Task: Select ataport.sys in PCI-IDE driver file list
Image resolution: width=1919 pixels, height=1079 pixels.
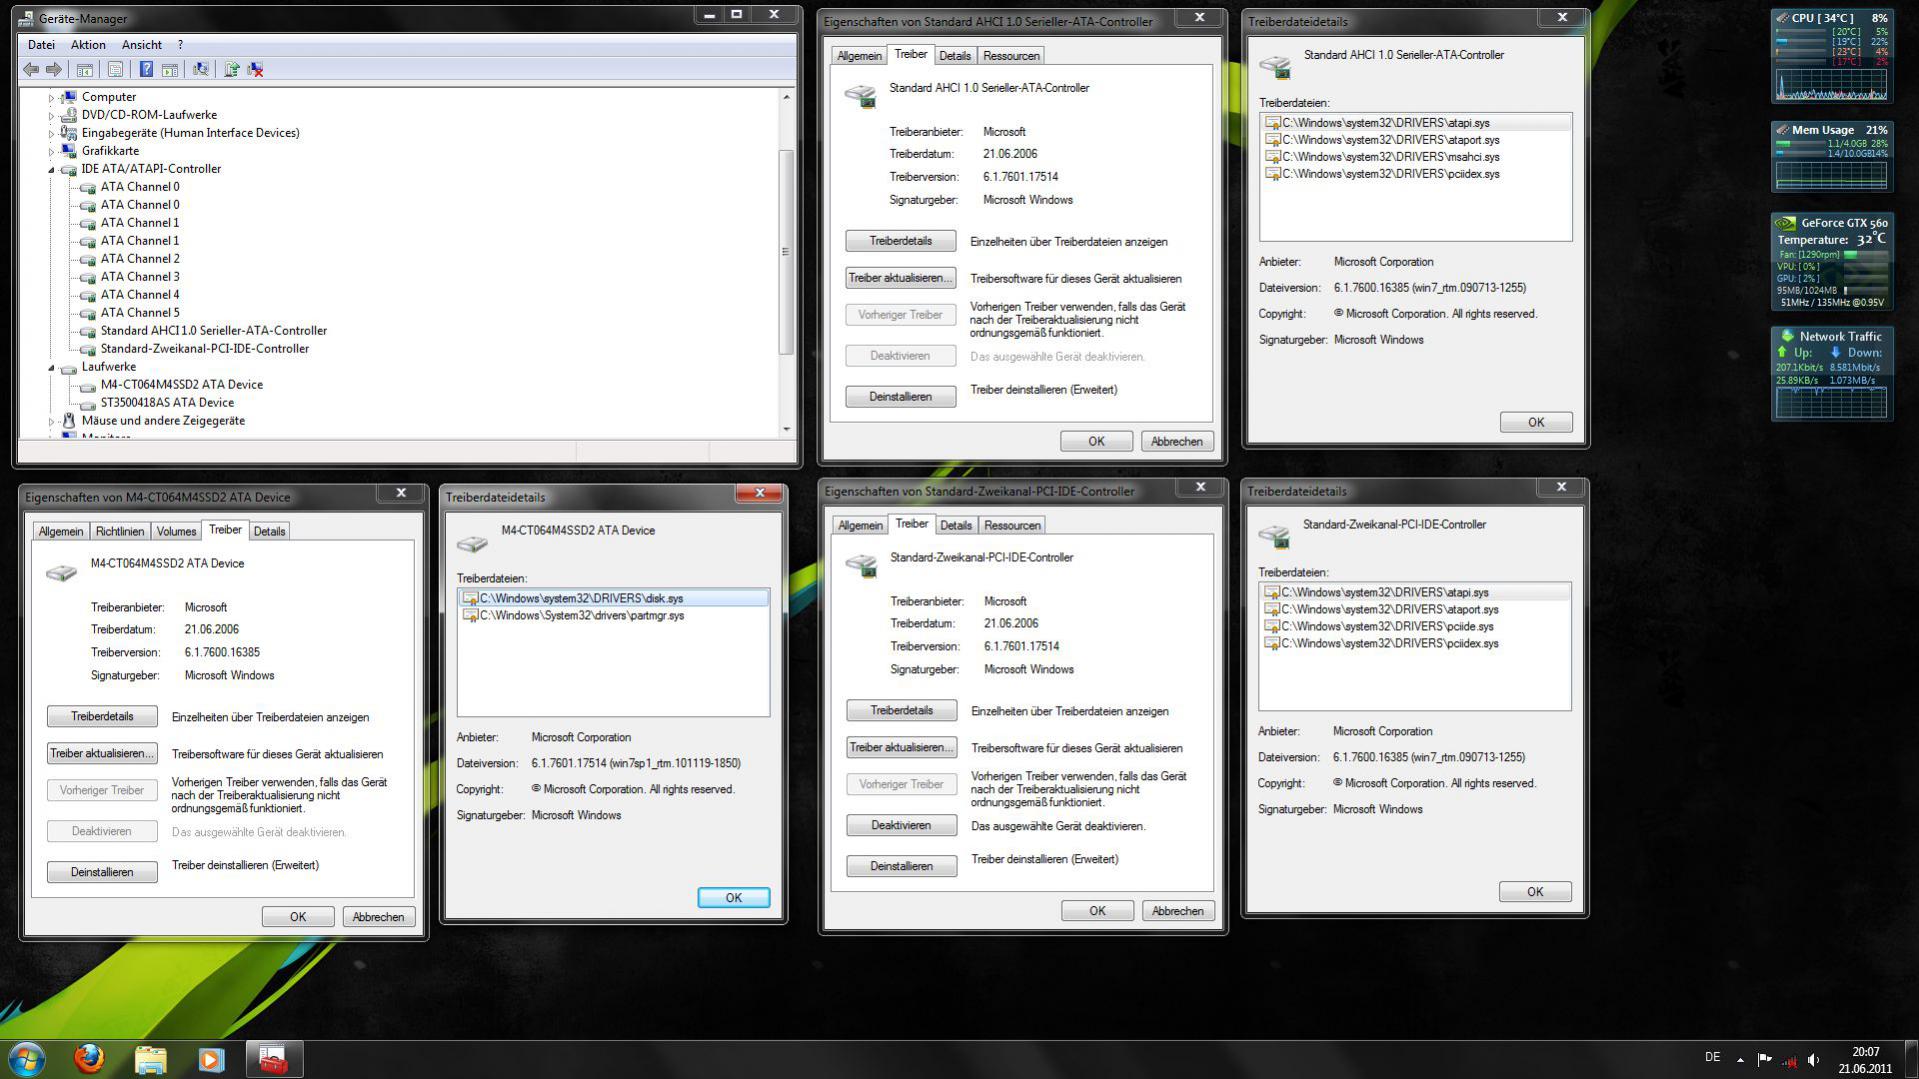Action: (1390, 609)
